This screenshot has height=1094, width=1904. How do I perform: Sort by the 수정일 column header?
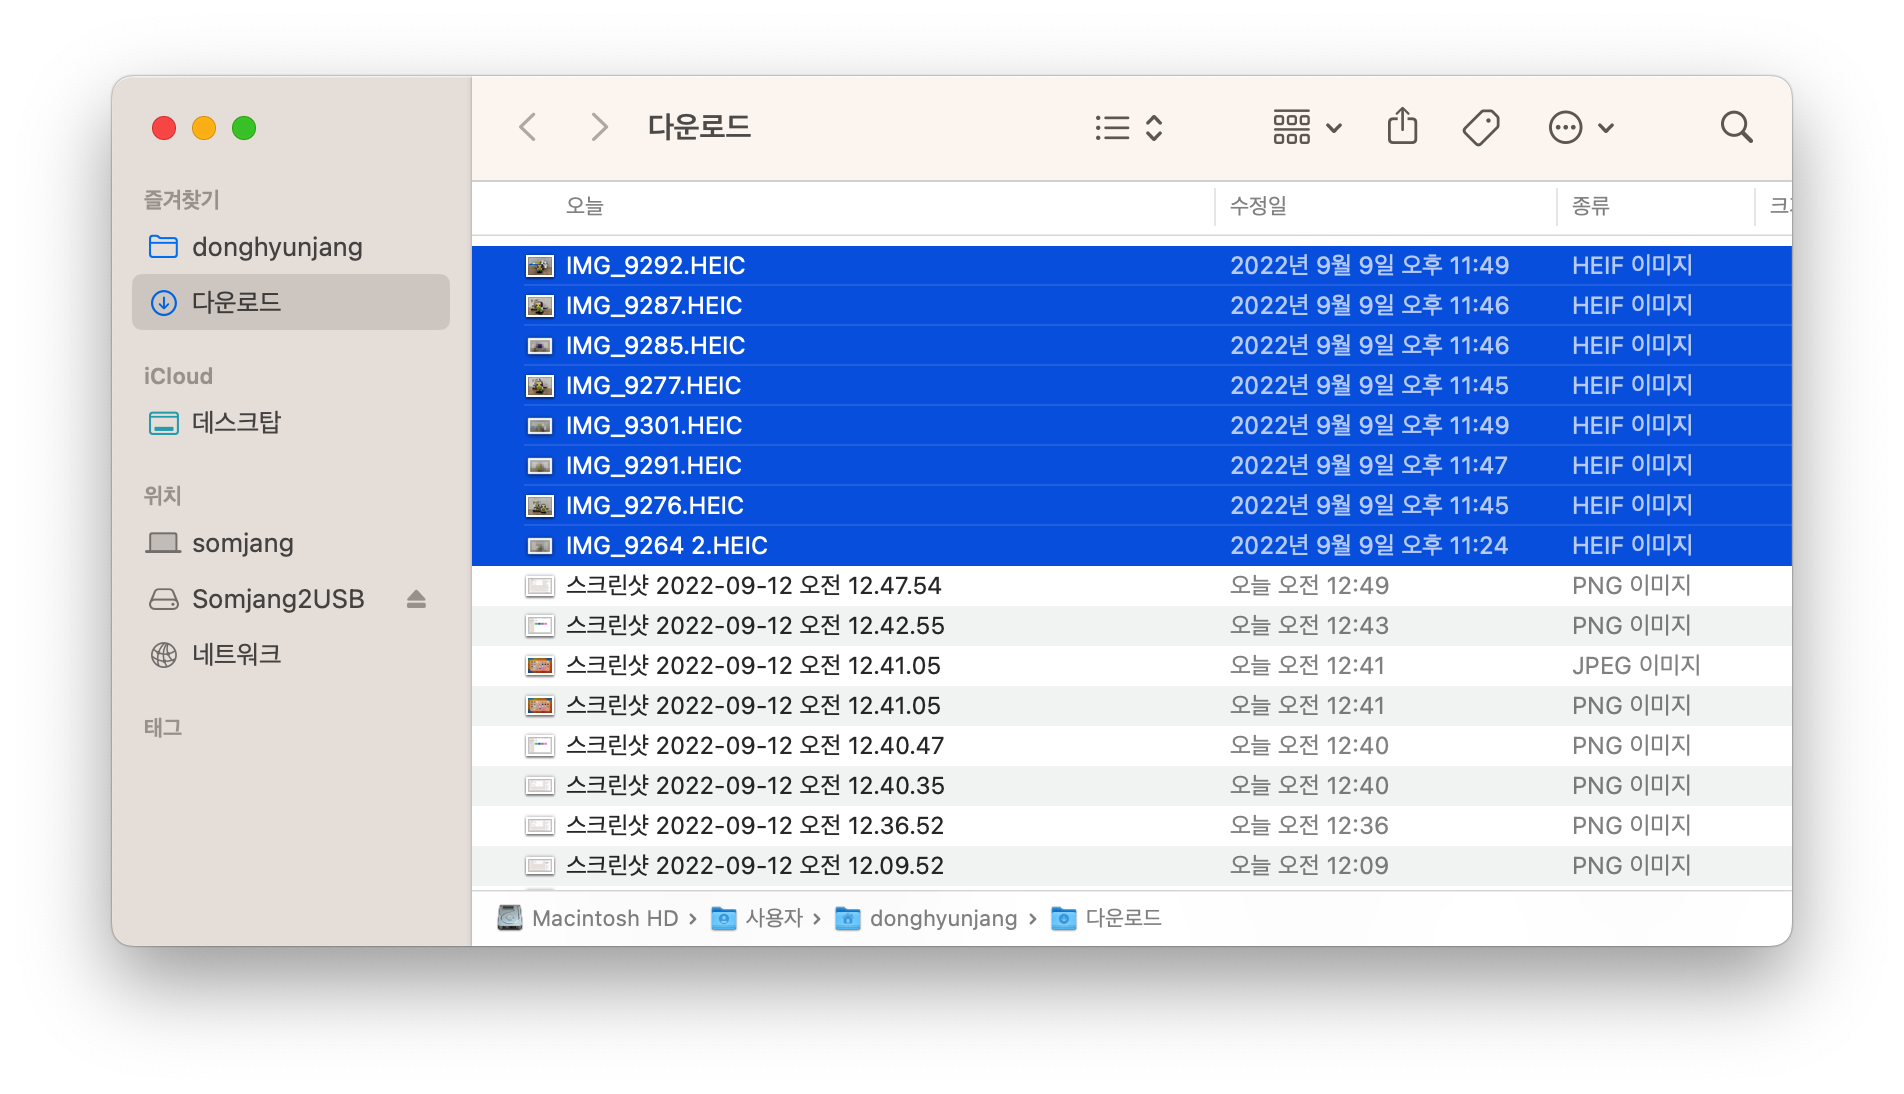[x=1385, y=206]
